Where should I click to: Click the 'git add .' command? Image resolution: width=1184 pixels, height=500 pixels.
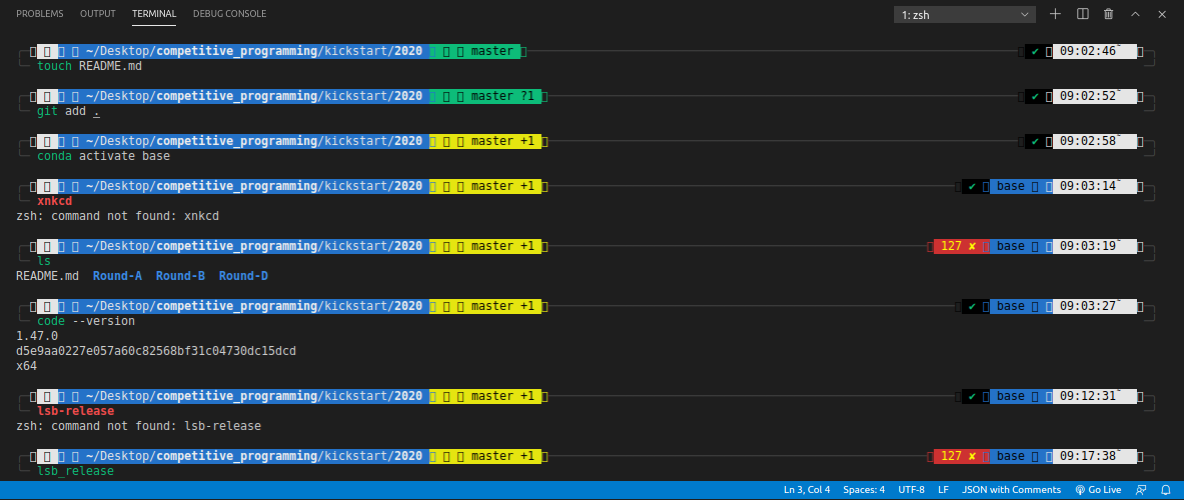(x=68, y=112)
